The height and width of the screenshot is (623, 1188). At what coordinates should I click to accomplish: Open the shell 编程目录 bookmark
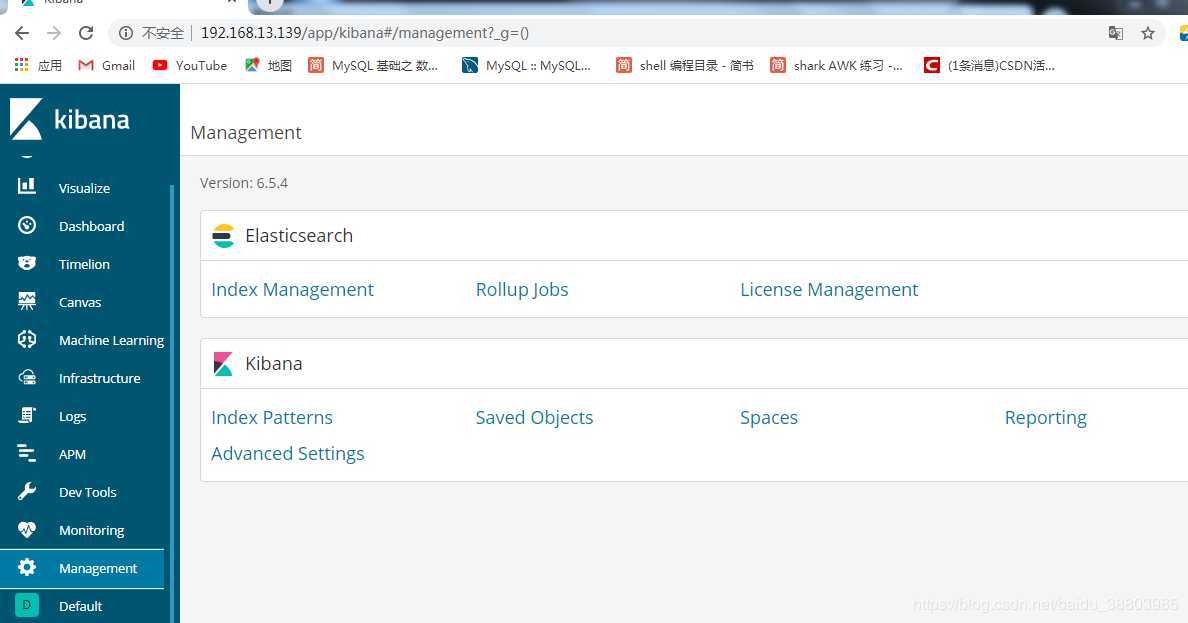point(684,65)
